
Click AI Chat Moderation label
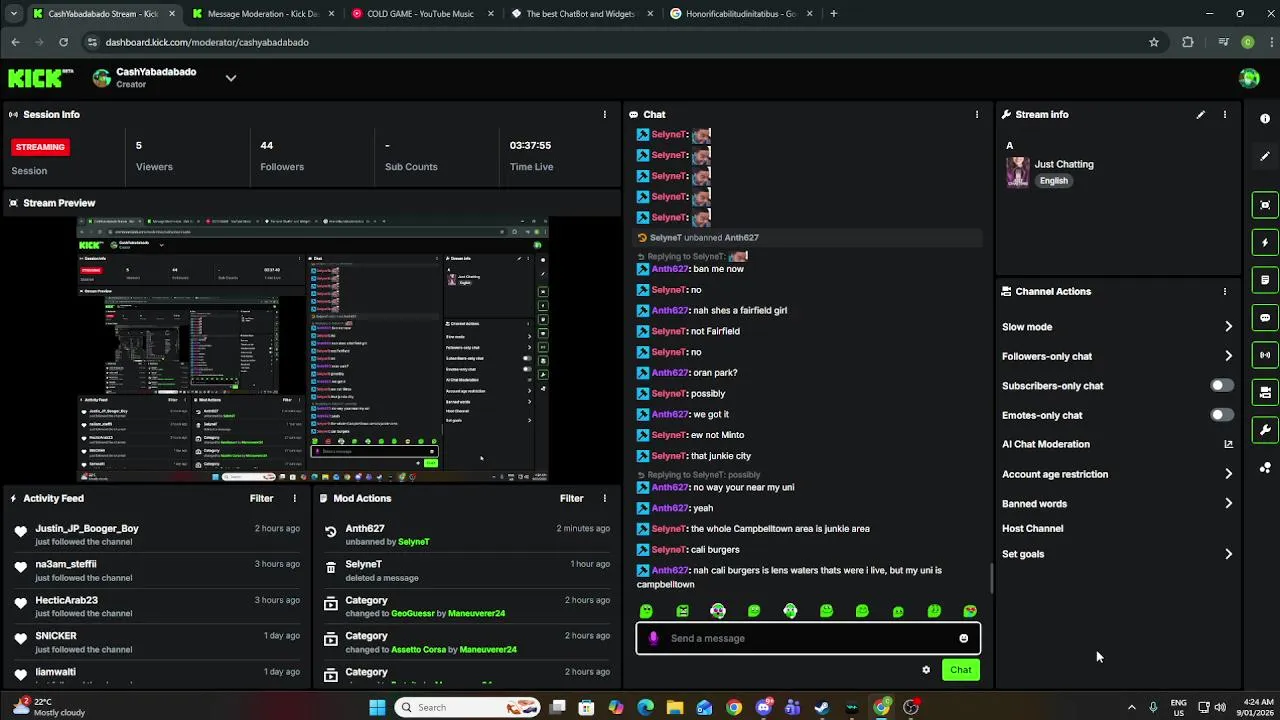click(x=1046, y=444)
